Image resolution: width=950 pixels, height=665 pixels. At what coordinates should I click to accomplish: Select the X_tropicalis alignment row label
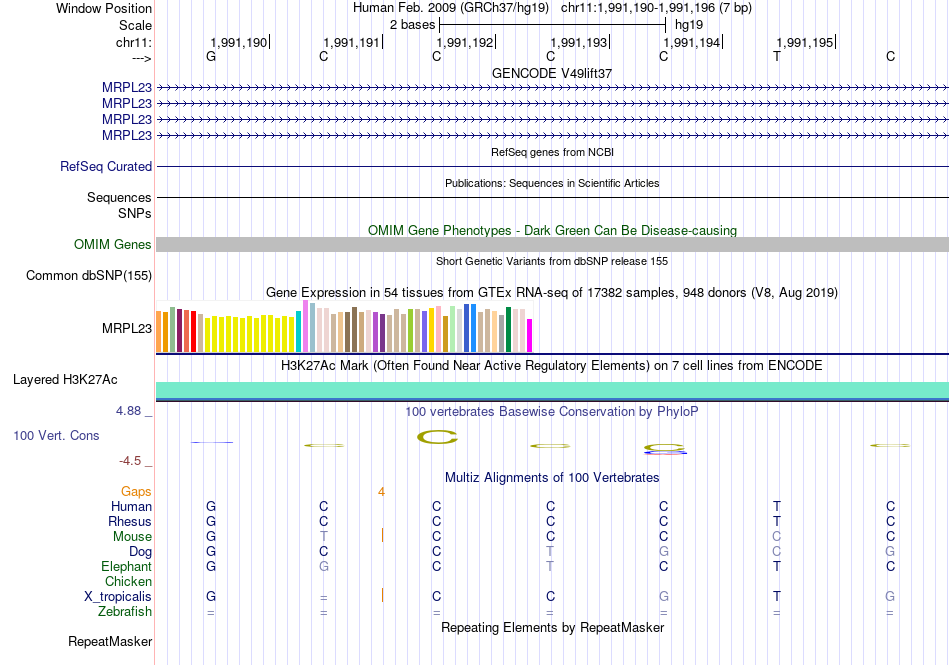click(x=118, y=597)
